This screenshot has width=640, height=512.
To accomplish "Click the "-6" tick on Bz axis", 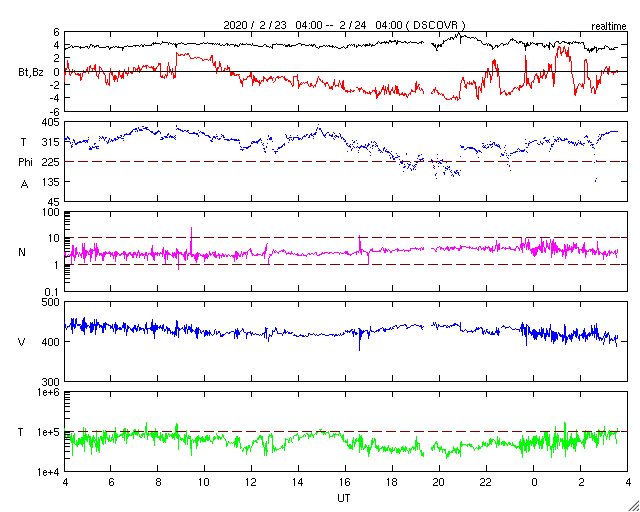I will pos(54,111).
